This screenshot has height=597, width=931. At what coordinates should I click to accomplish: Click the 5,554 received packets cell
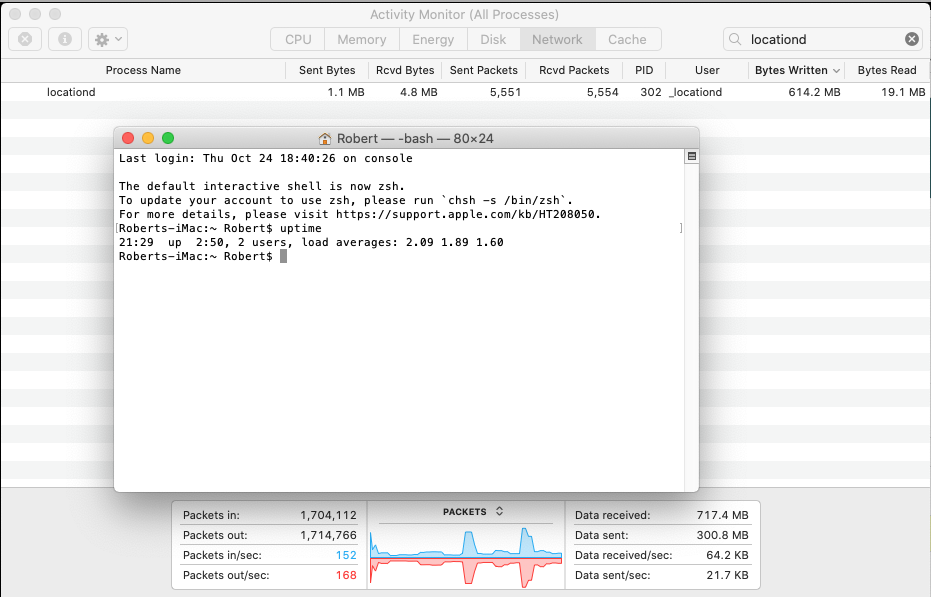point(603,92)
